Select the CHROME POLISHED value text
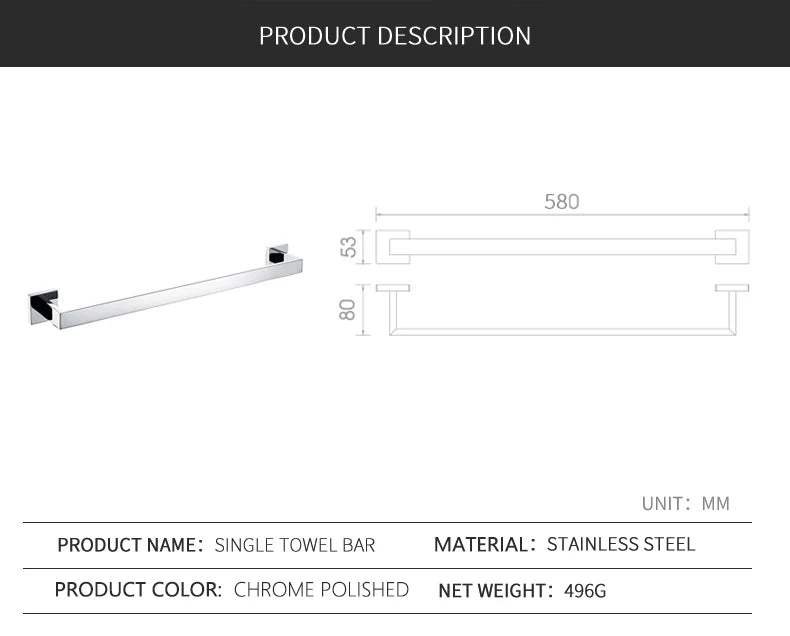 [x=321, y=590]
